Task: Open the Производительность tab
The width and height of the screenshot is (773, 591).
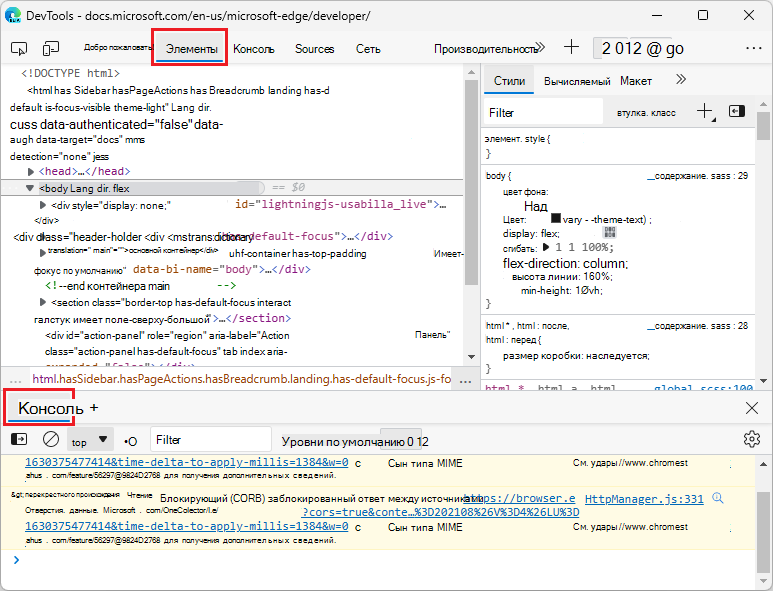Action: [x=485, y=49]
